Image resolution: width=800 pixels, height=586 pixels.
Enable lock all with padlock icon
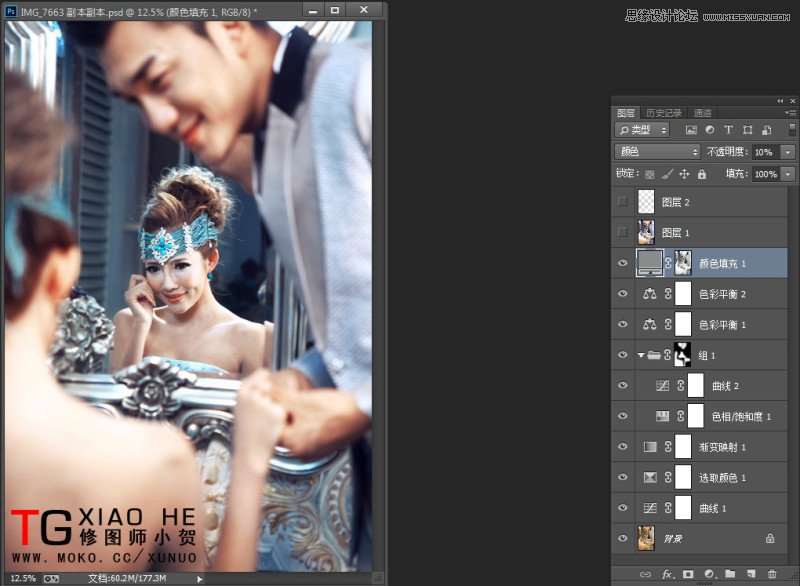(701, 174)
